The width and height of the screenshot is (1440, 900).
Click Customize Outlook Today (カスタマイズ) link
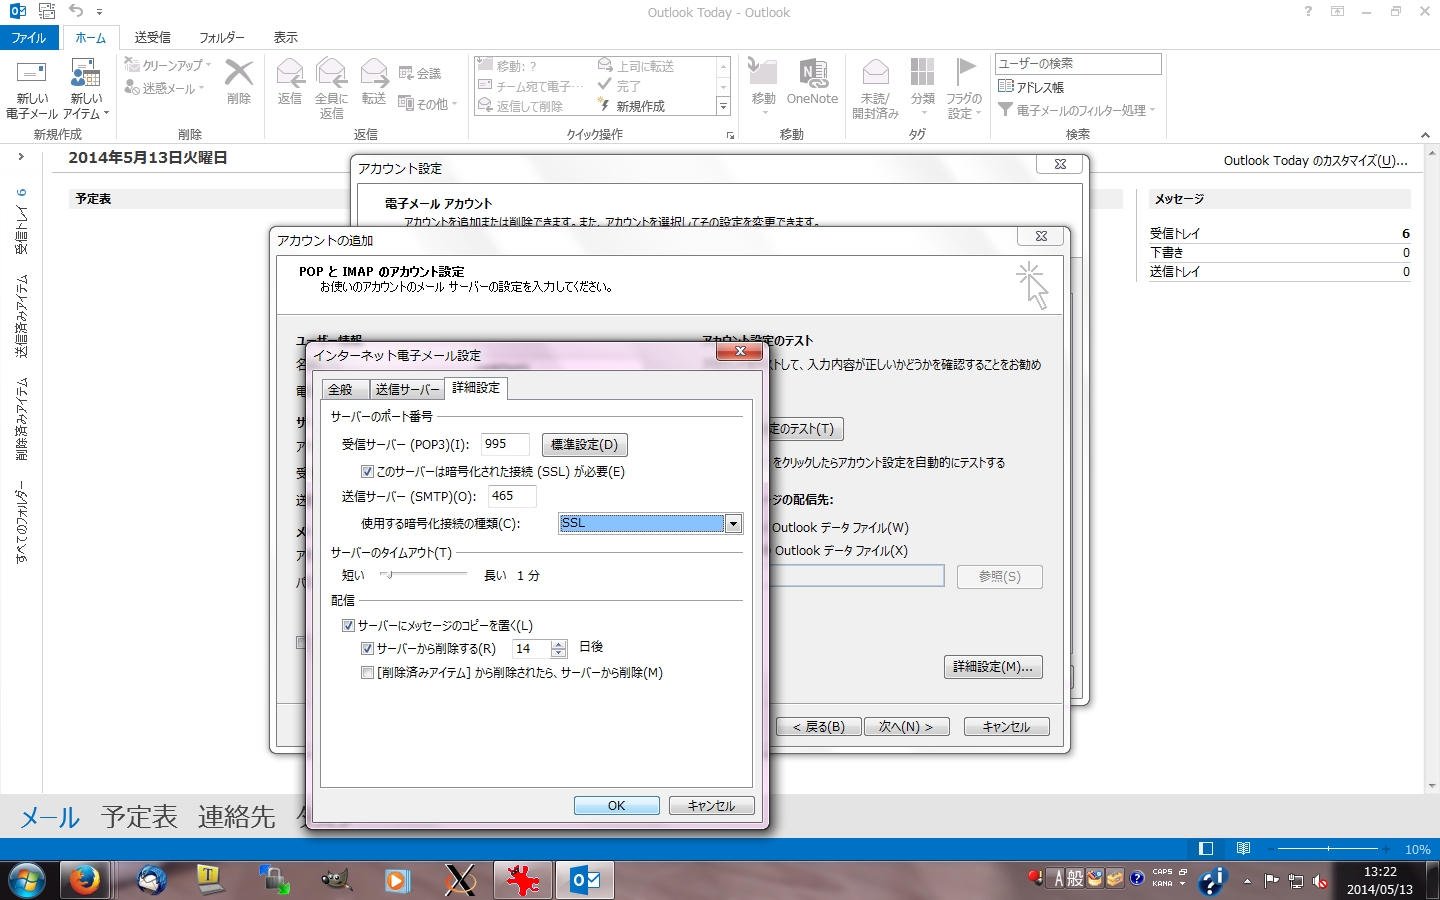[x=1315, y=160]
